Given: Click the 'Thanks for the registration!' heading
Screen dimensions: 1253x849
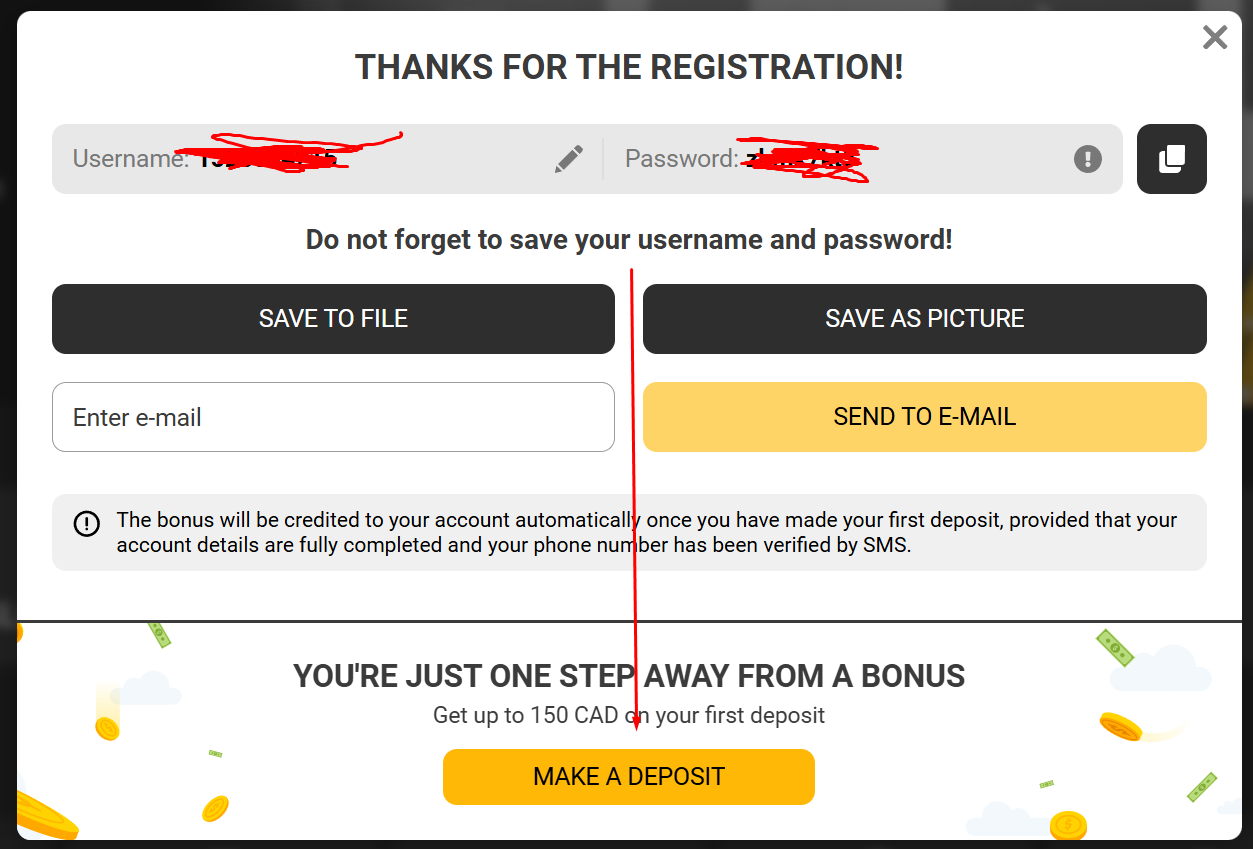Looking at the screenshot, I should click(x=629, y=67).
